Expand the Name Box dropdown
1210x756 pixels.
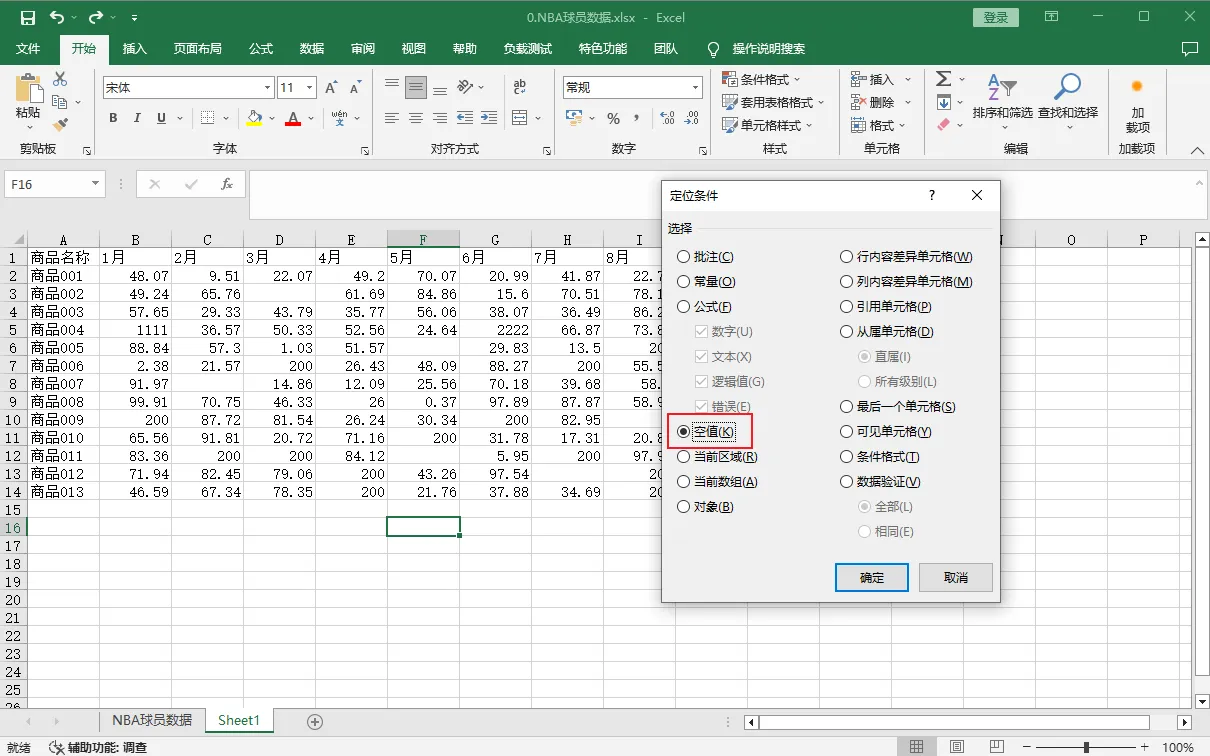click(x=96, y=184)
